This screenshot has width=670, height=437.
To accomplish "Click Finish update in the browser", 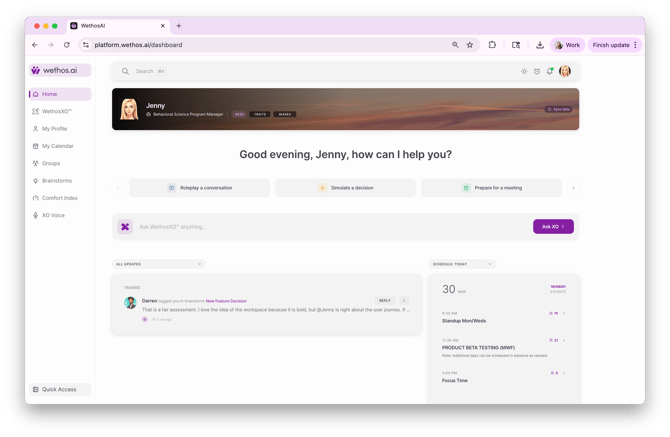I will coord(611,45).
